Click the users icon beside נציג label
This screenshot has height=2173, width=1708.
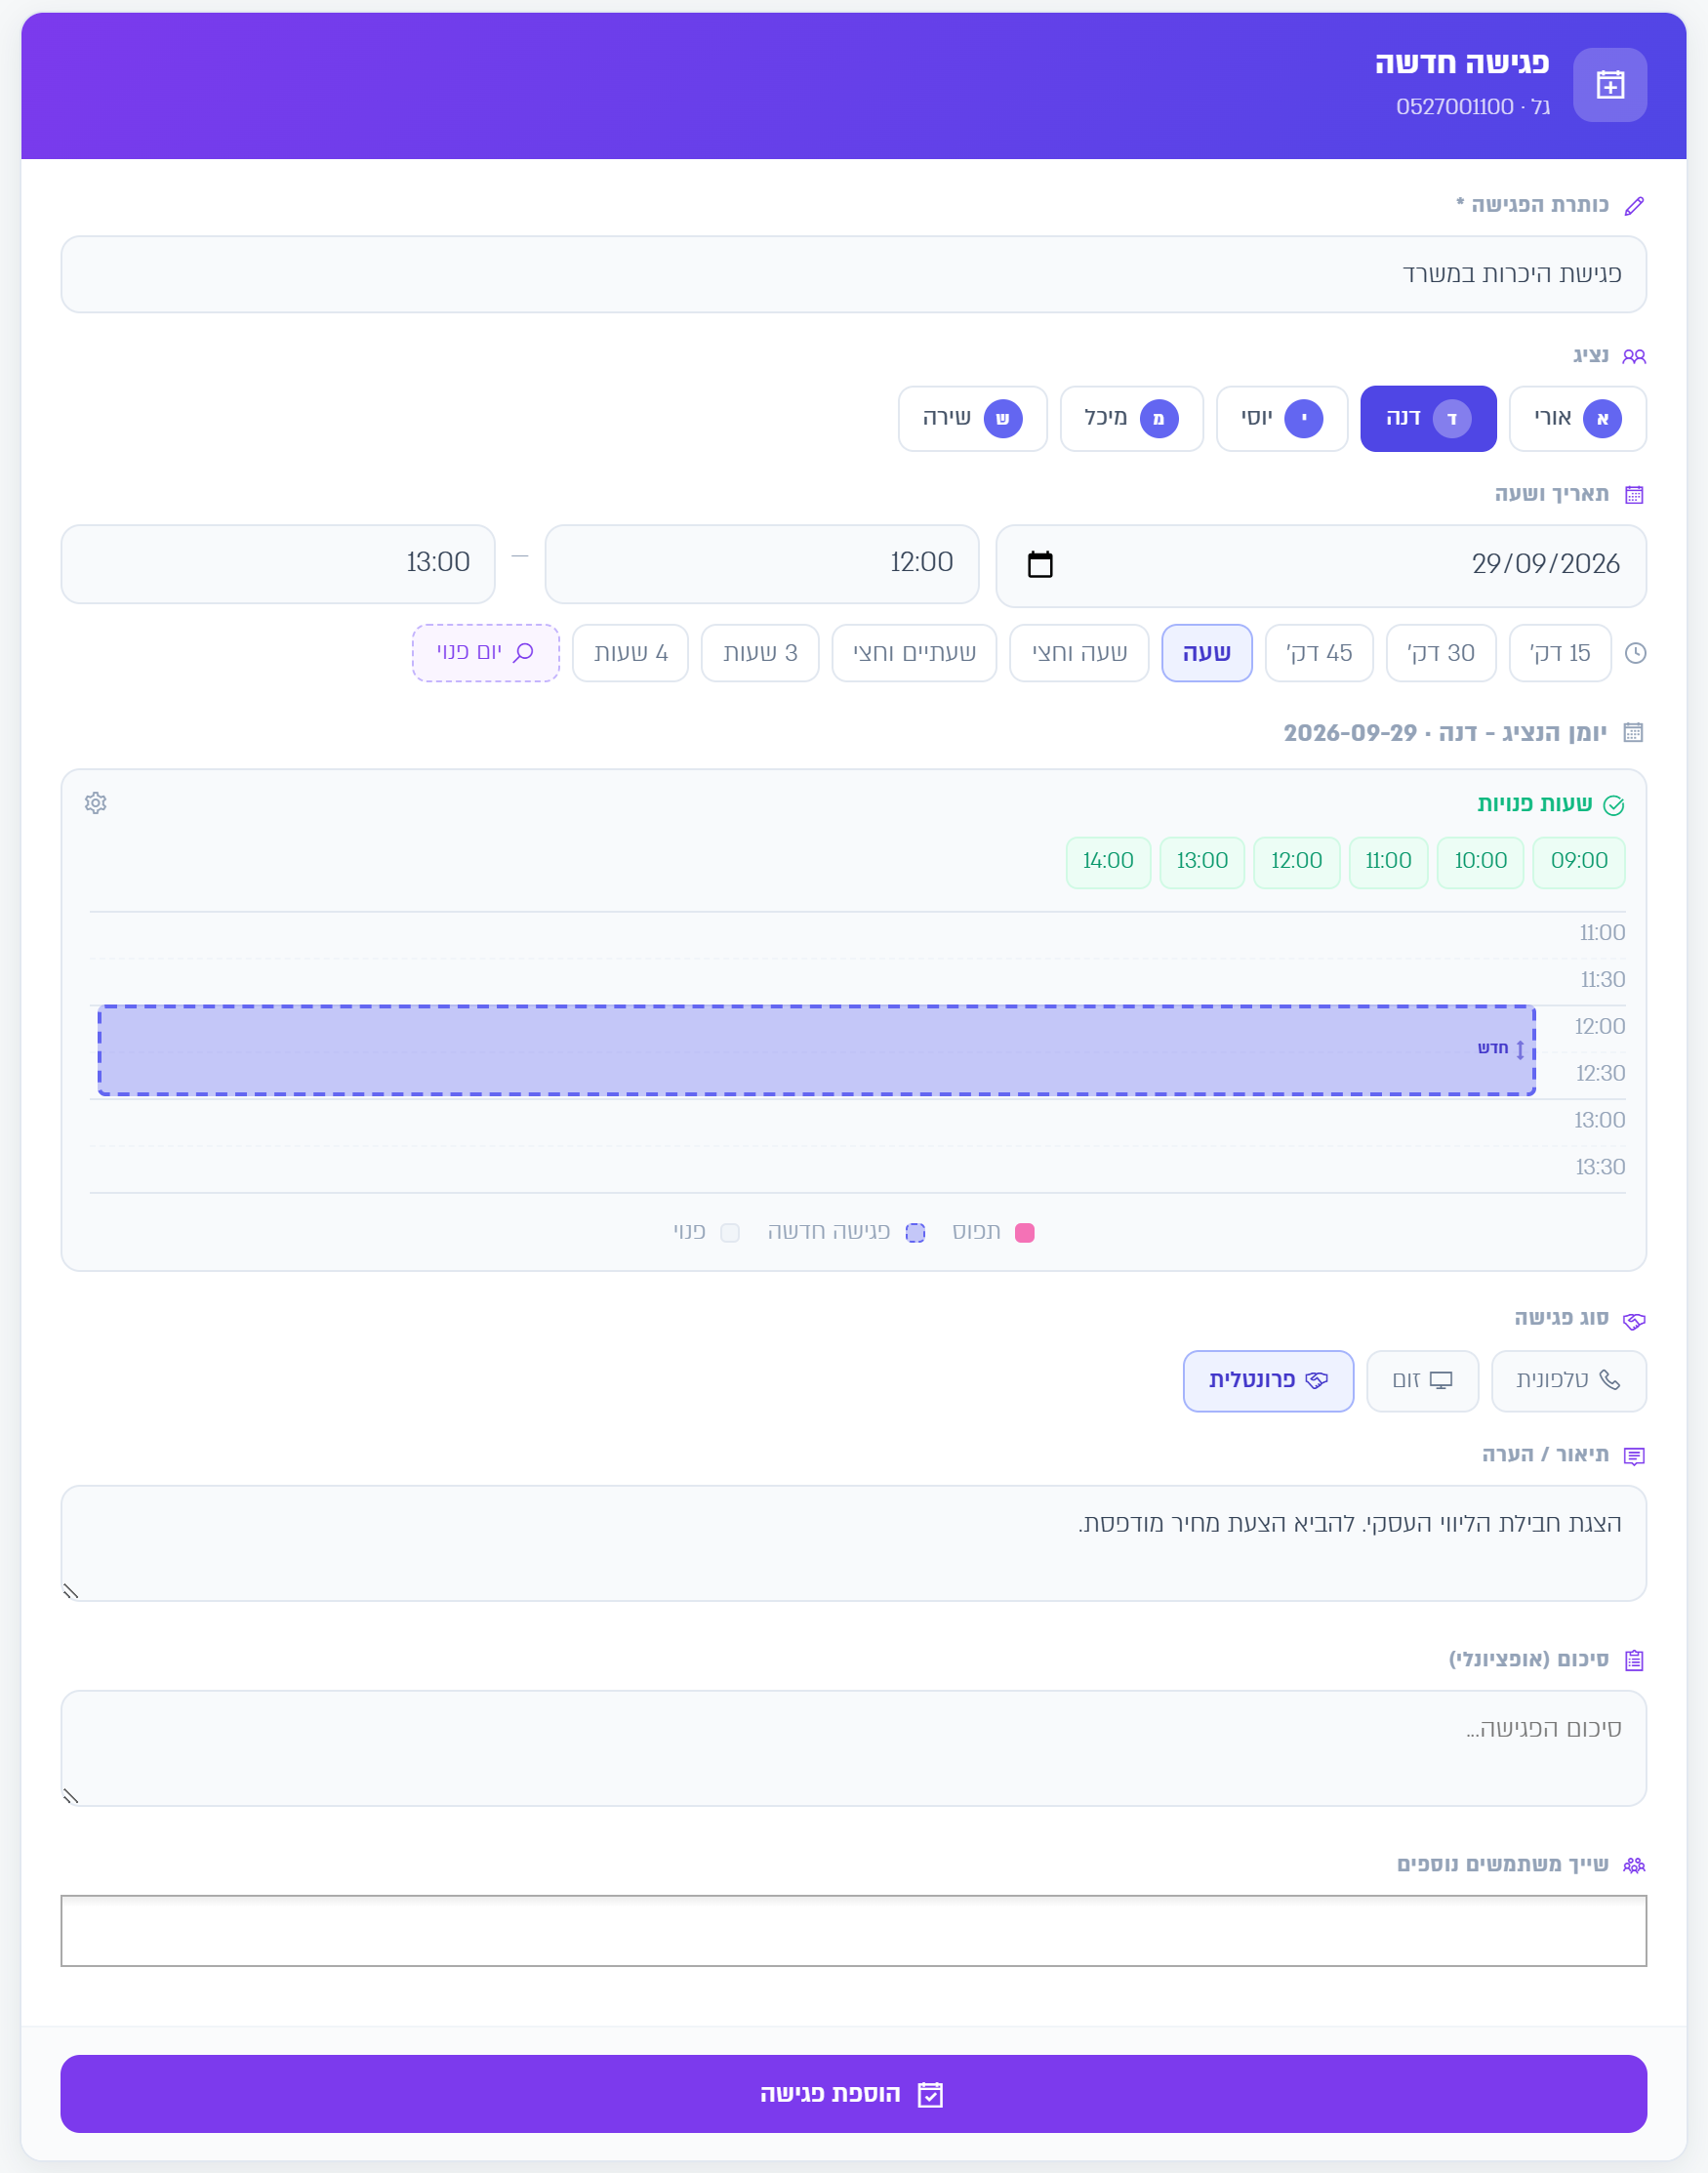tap(1634, 356)
